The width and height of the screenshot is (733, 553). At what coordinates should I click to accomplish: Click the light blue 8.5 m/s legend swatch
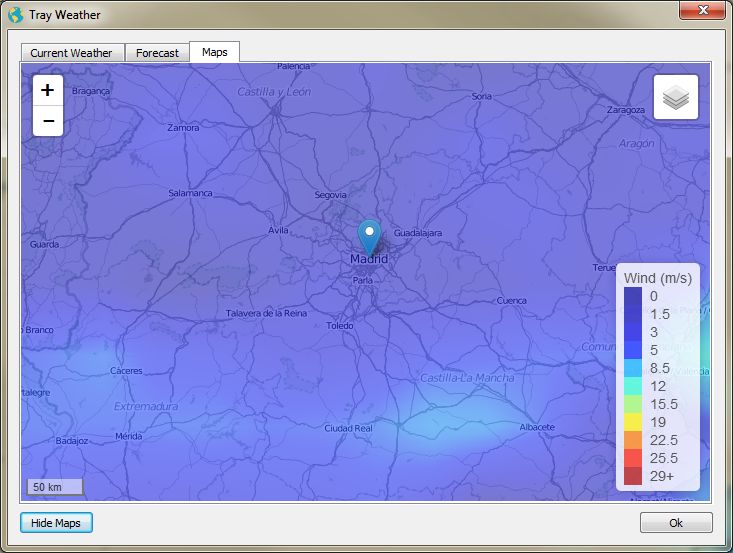[x=632, y=368]
